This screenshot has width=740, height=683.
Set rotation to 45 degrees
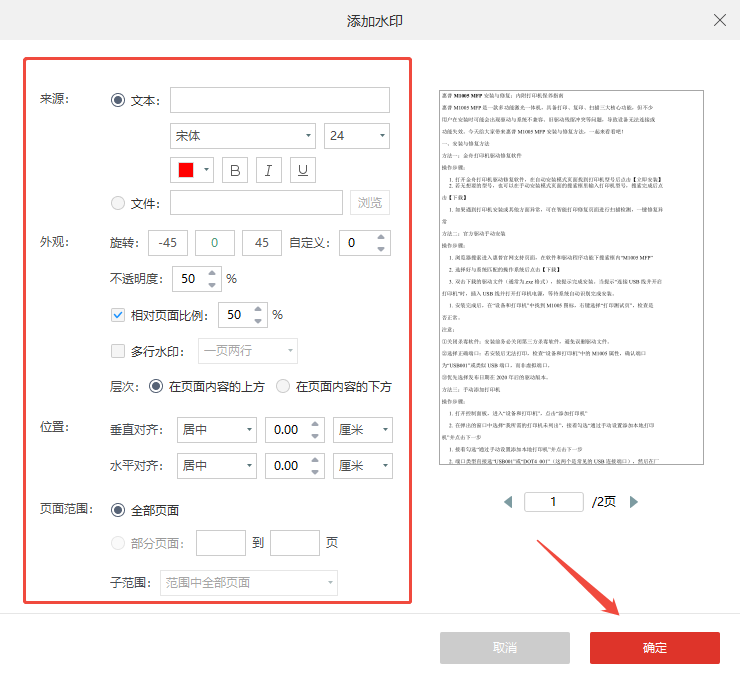(261, 243)
